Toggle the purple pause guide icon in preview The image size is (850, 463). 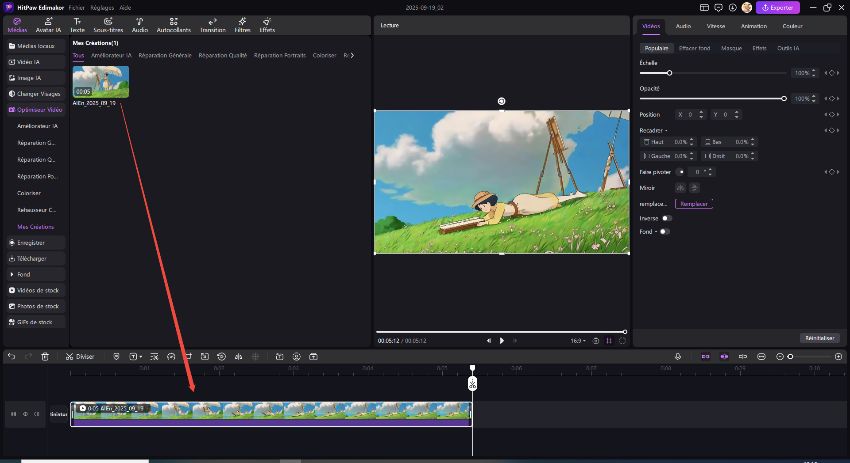pyautogui.click(x=609, y=340)
